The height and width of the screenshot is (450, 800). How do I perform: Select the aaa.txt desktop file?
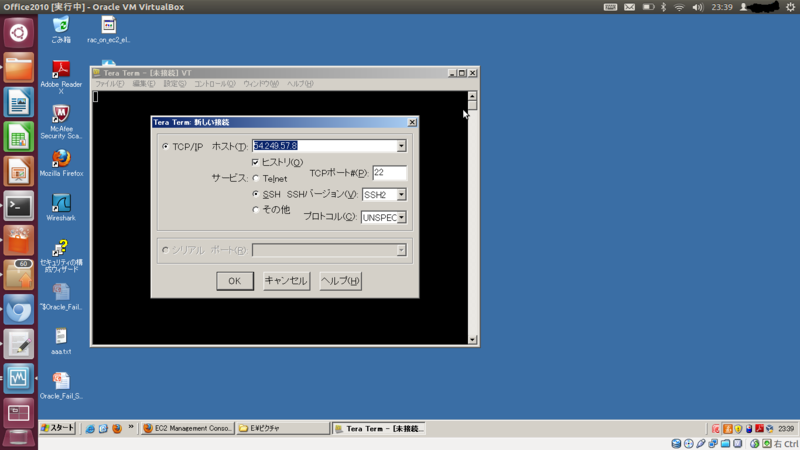point(61,341)
